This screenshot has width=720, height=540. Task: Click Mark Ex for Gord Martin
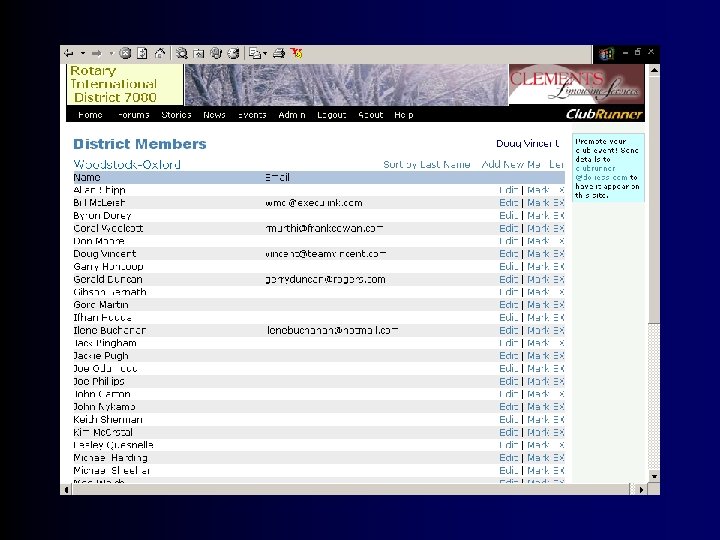[546, 305]
